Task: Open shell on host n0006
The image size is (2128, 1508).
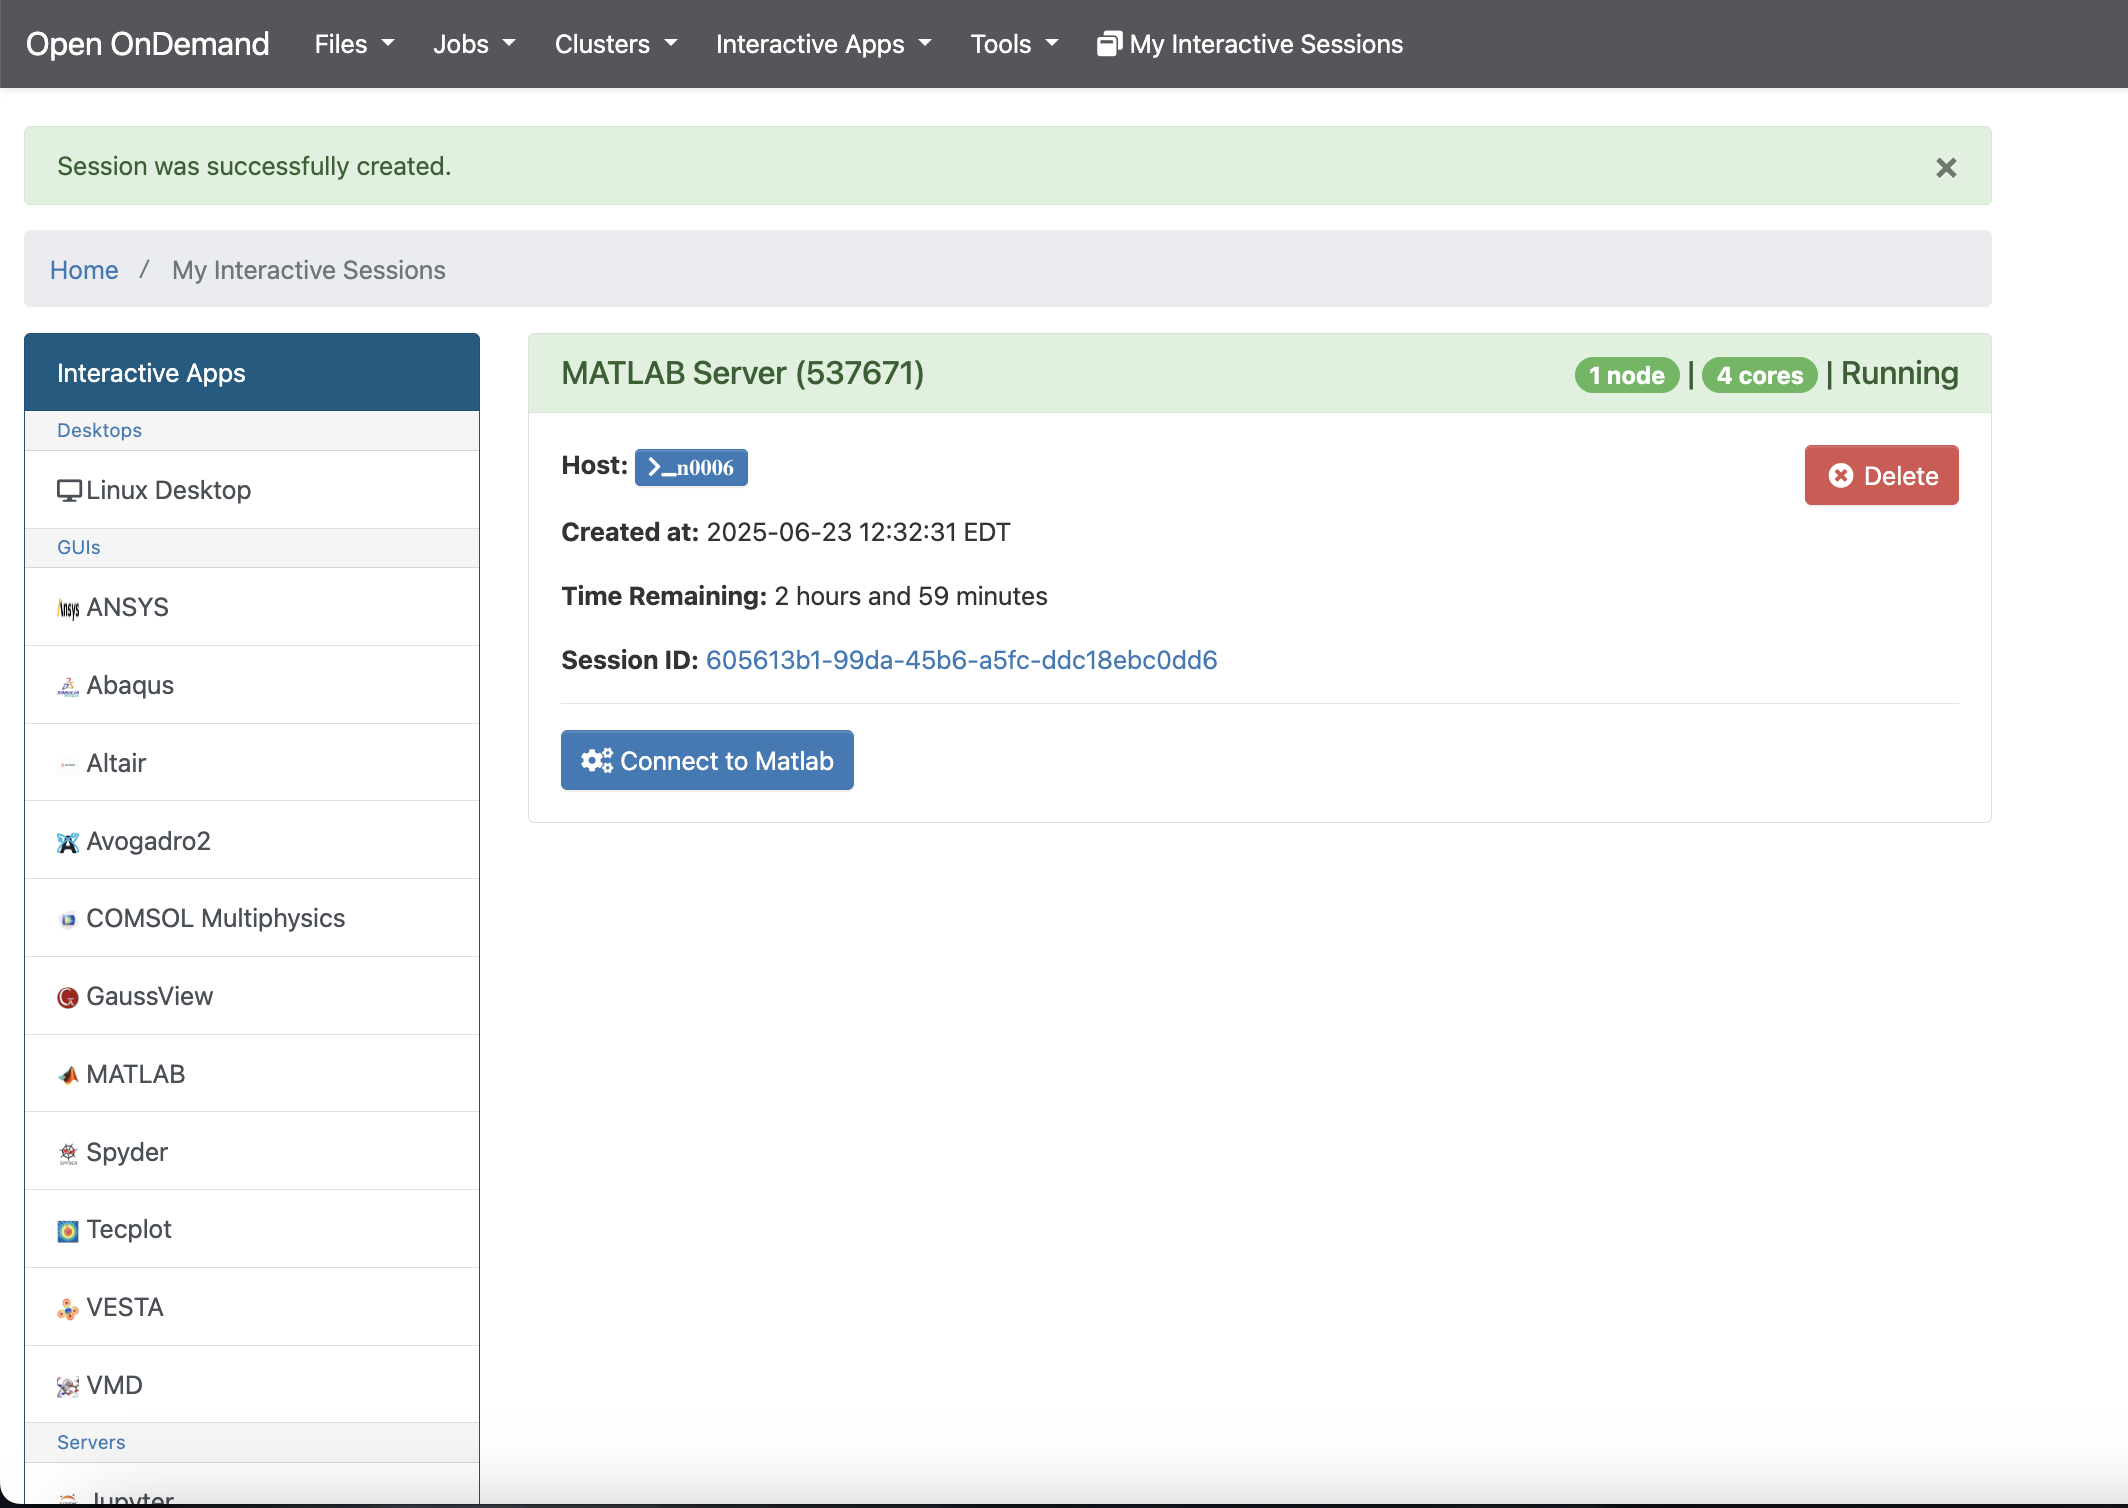Action: coord(691,467)
